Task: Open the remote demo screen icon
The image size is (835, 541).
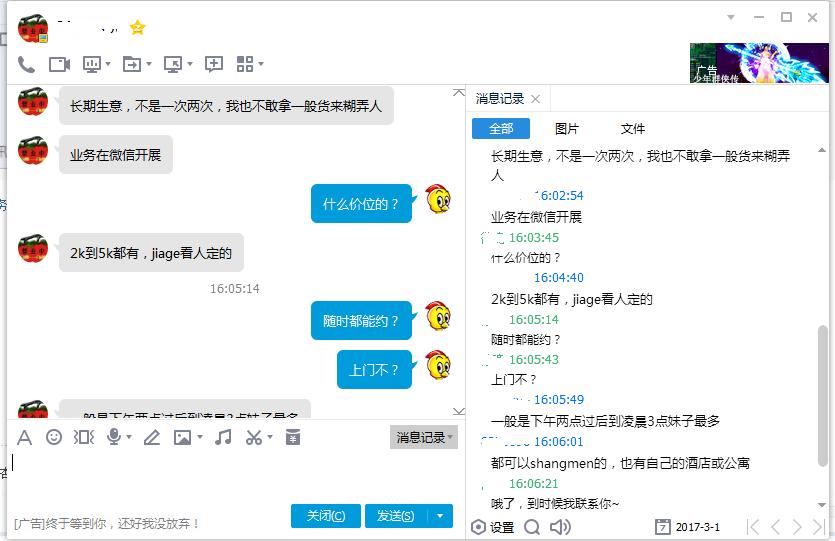Action: click(x=92, y=64)
